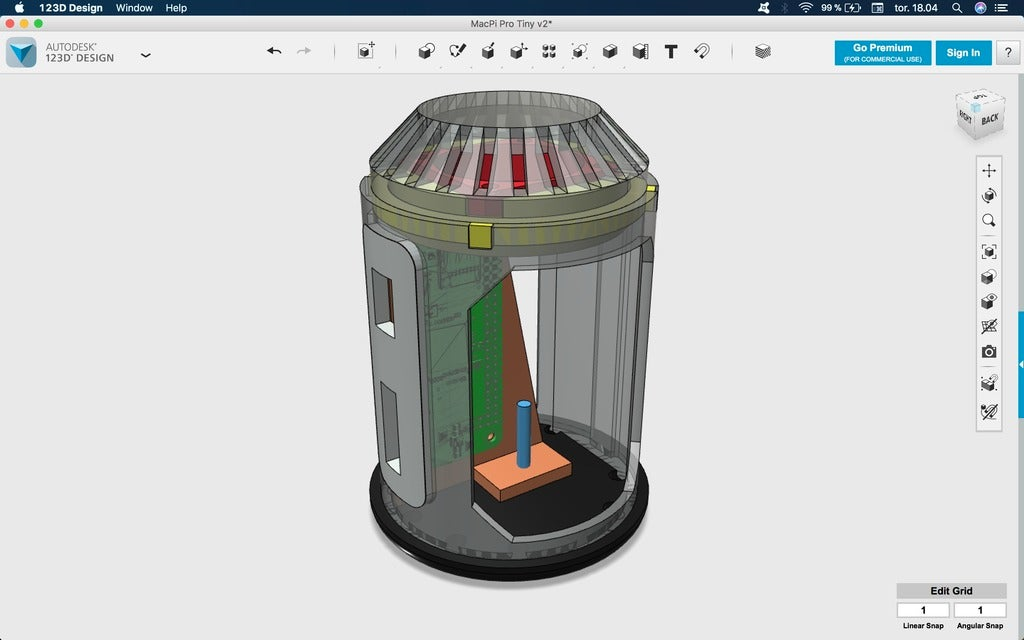
Task: Select the Orbit navigation tool
Action: (989, 195)
